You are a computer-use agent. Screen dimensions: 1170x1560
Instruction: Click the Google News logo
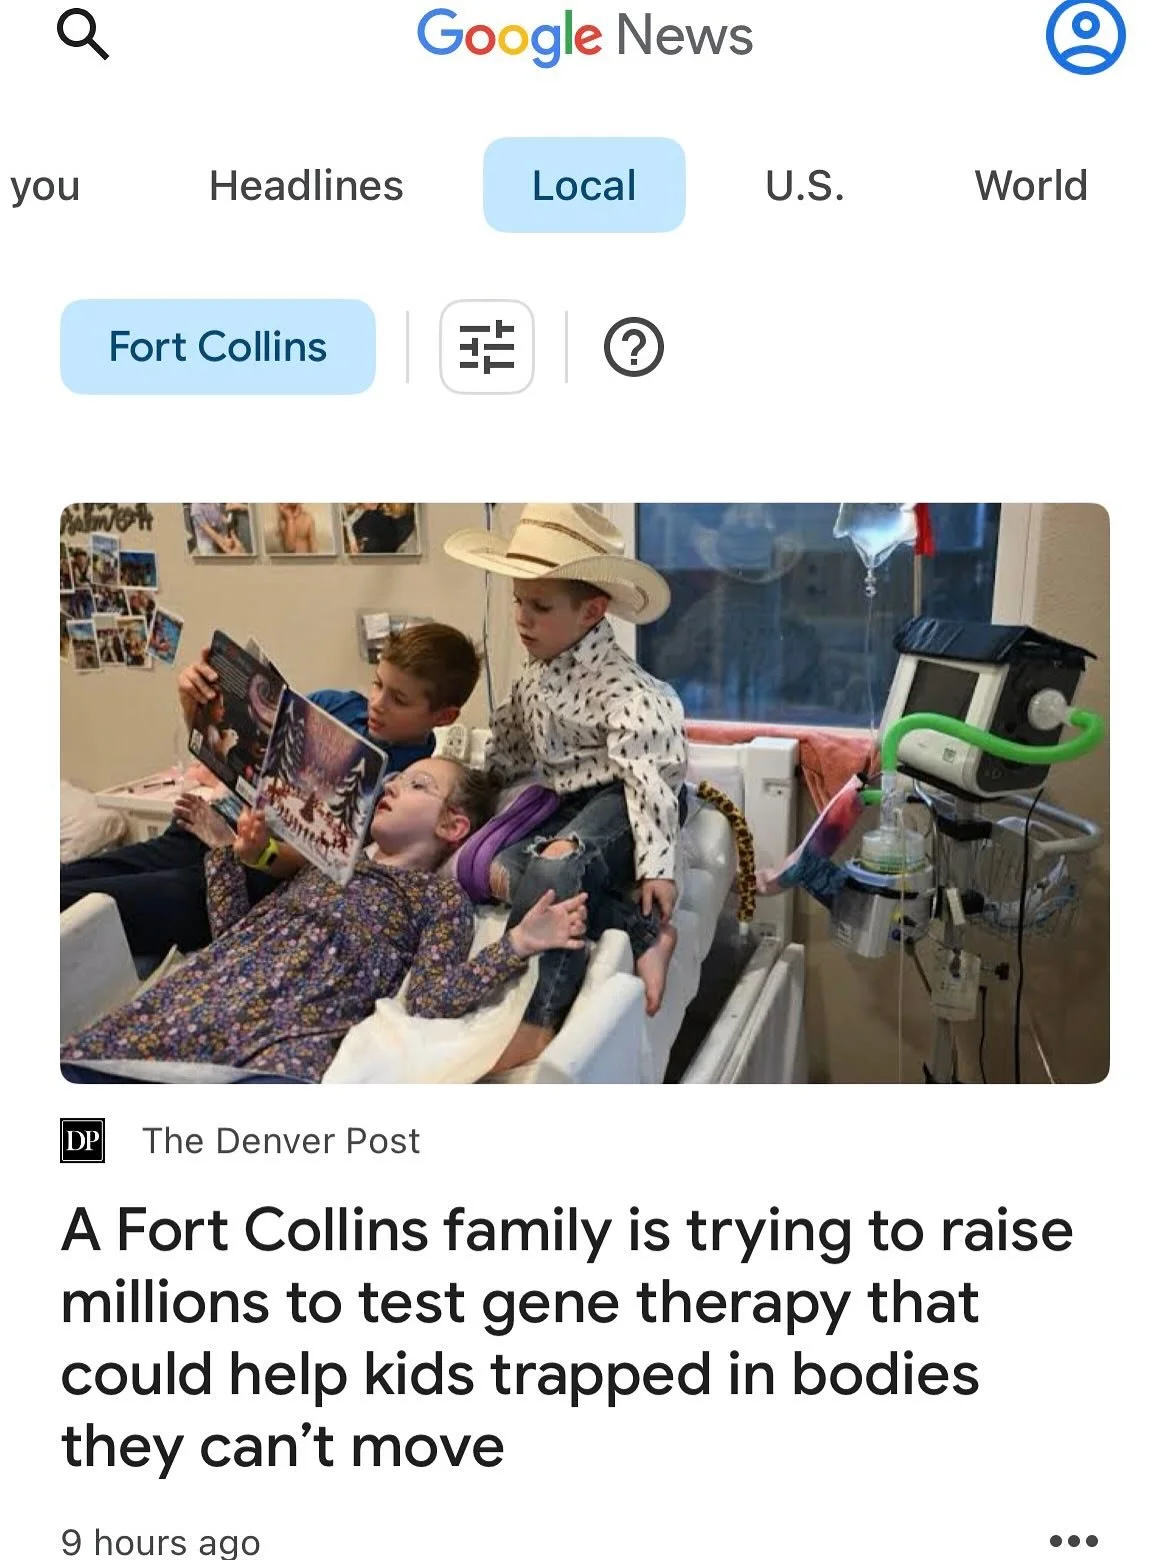(x=584, y=36)
